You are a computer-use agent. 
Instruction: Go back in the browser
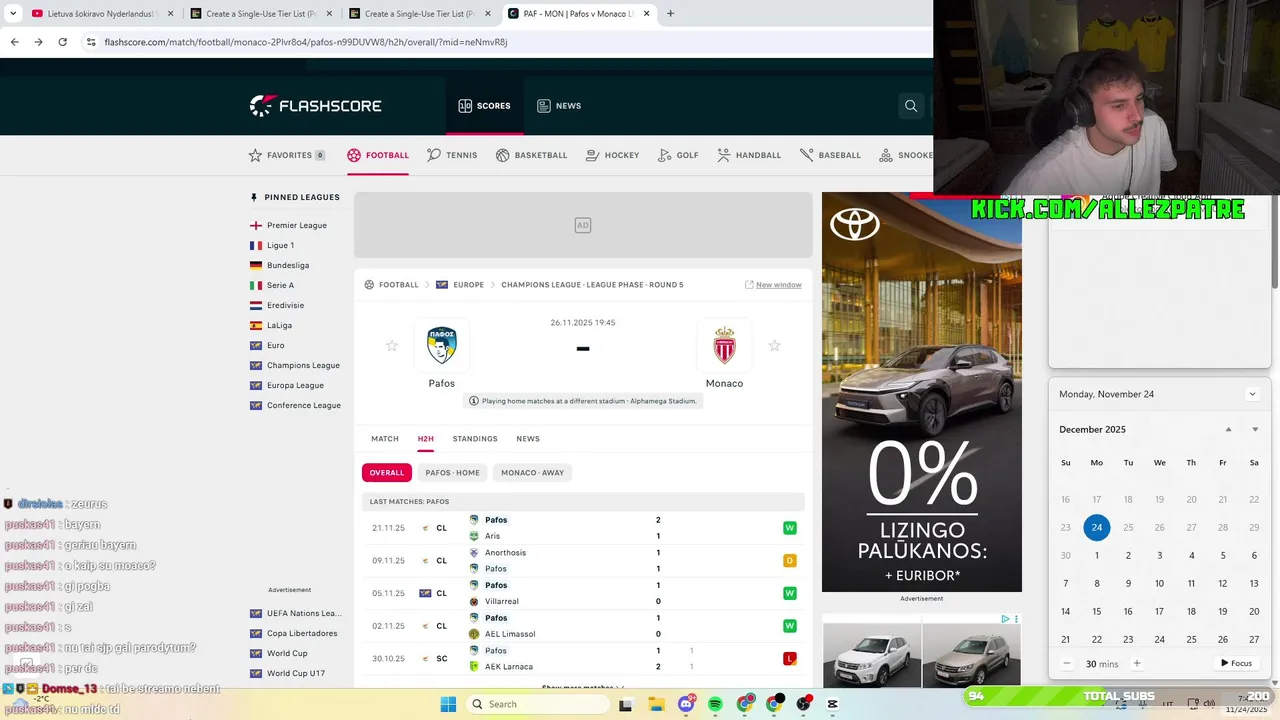click(x=14, y=42)
